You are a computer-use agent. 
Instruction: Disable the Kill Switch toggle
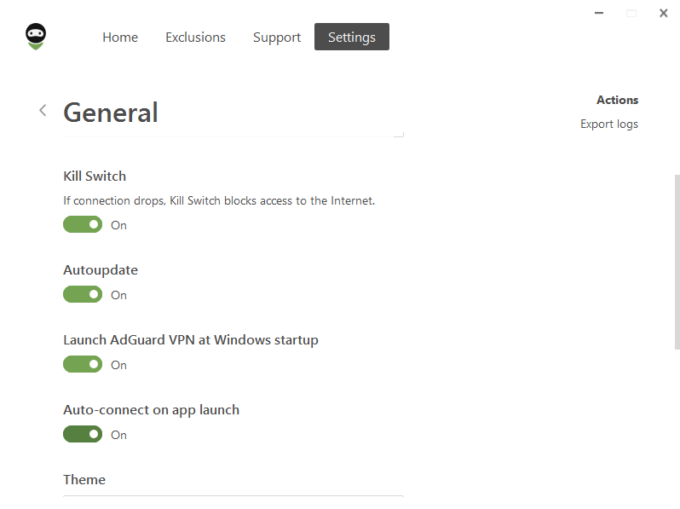[83, 225]
